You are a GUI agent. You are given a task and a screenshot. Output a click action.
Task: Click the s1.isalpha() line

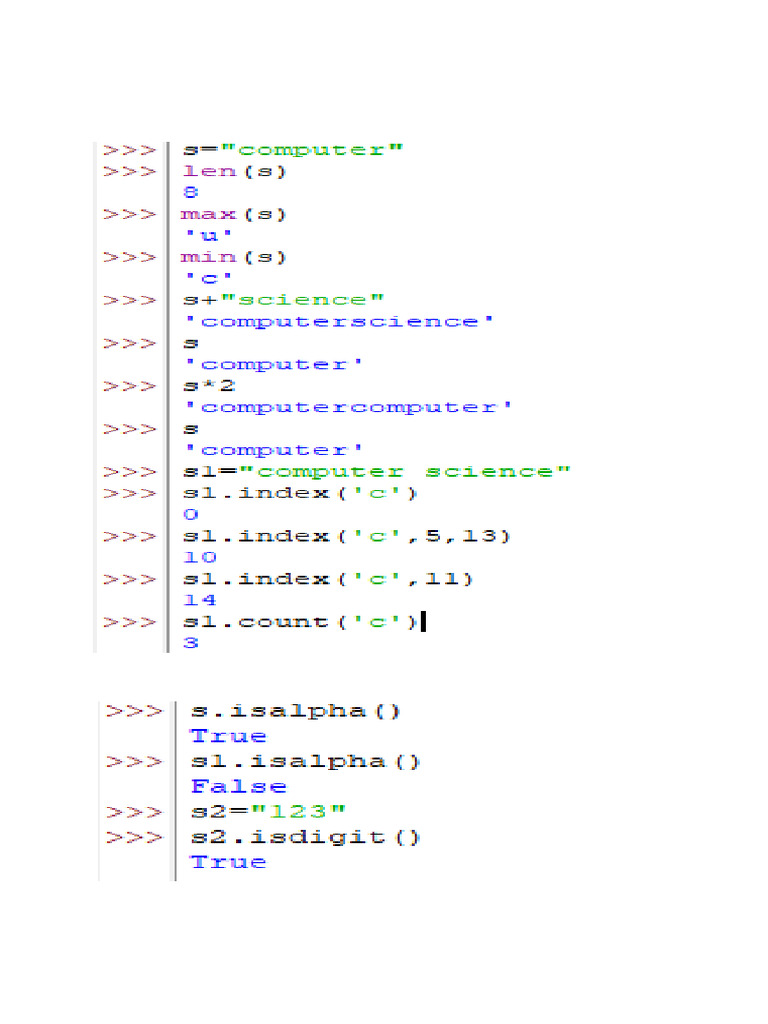coord(306,762)
